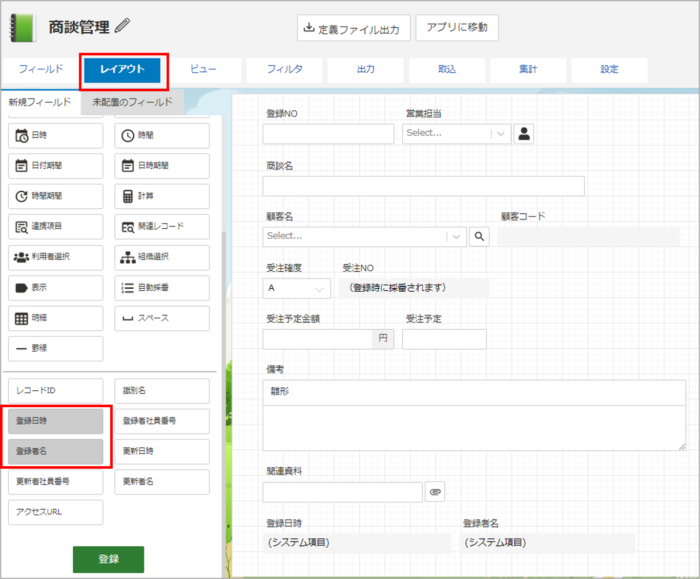Click the green 登録 button
Image resolution: width=700 pixels, height=579 pixels.
point(108,559)
